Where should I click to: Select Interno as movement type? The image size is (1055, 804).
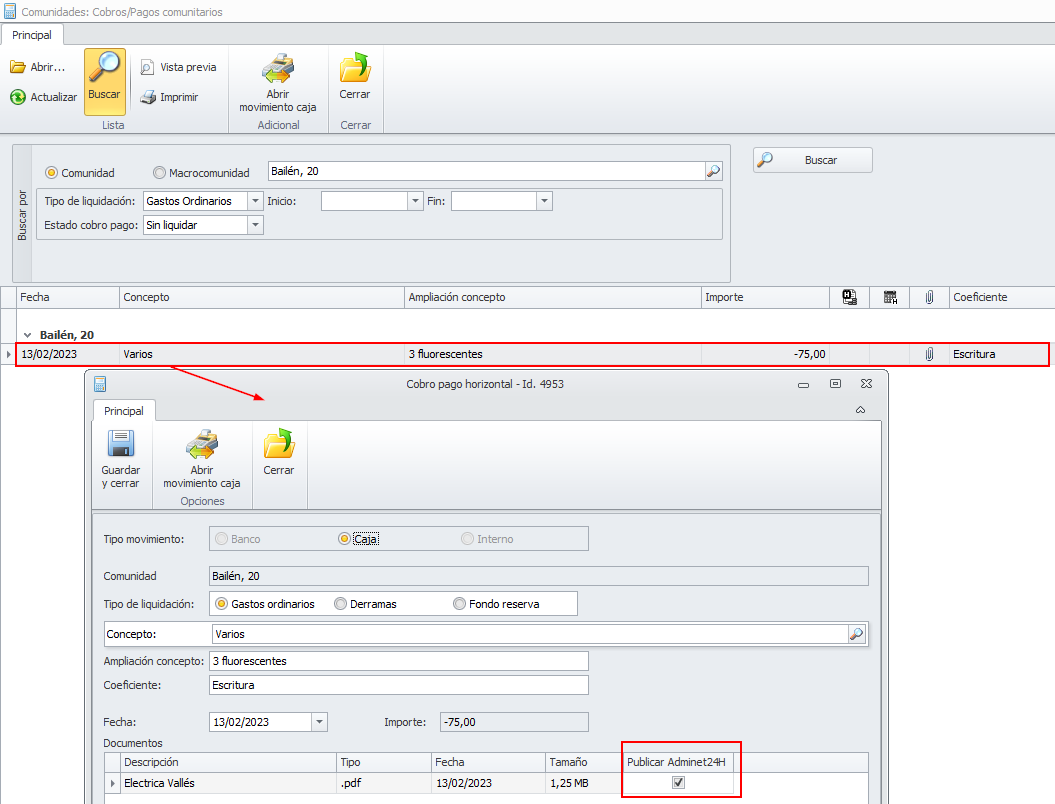coord(467,539)
